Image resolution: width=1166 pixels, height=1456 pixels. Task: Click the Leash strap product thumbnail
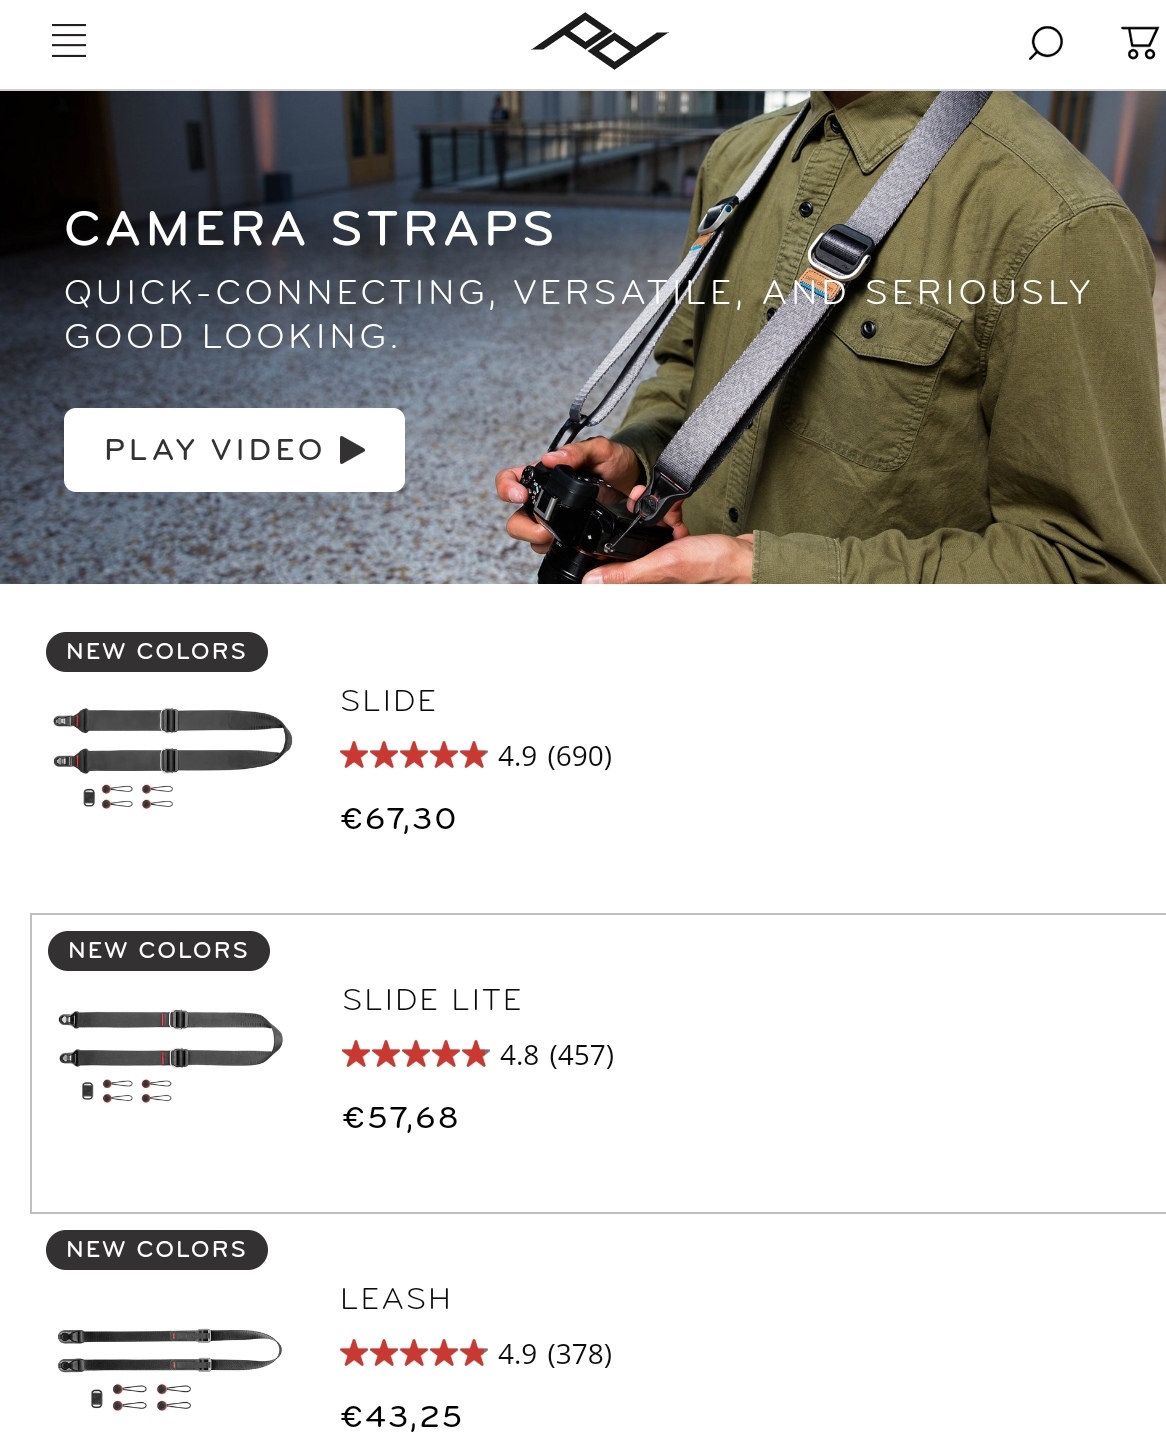click(170, 1368)
